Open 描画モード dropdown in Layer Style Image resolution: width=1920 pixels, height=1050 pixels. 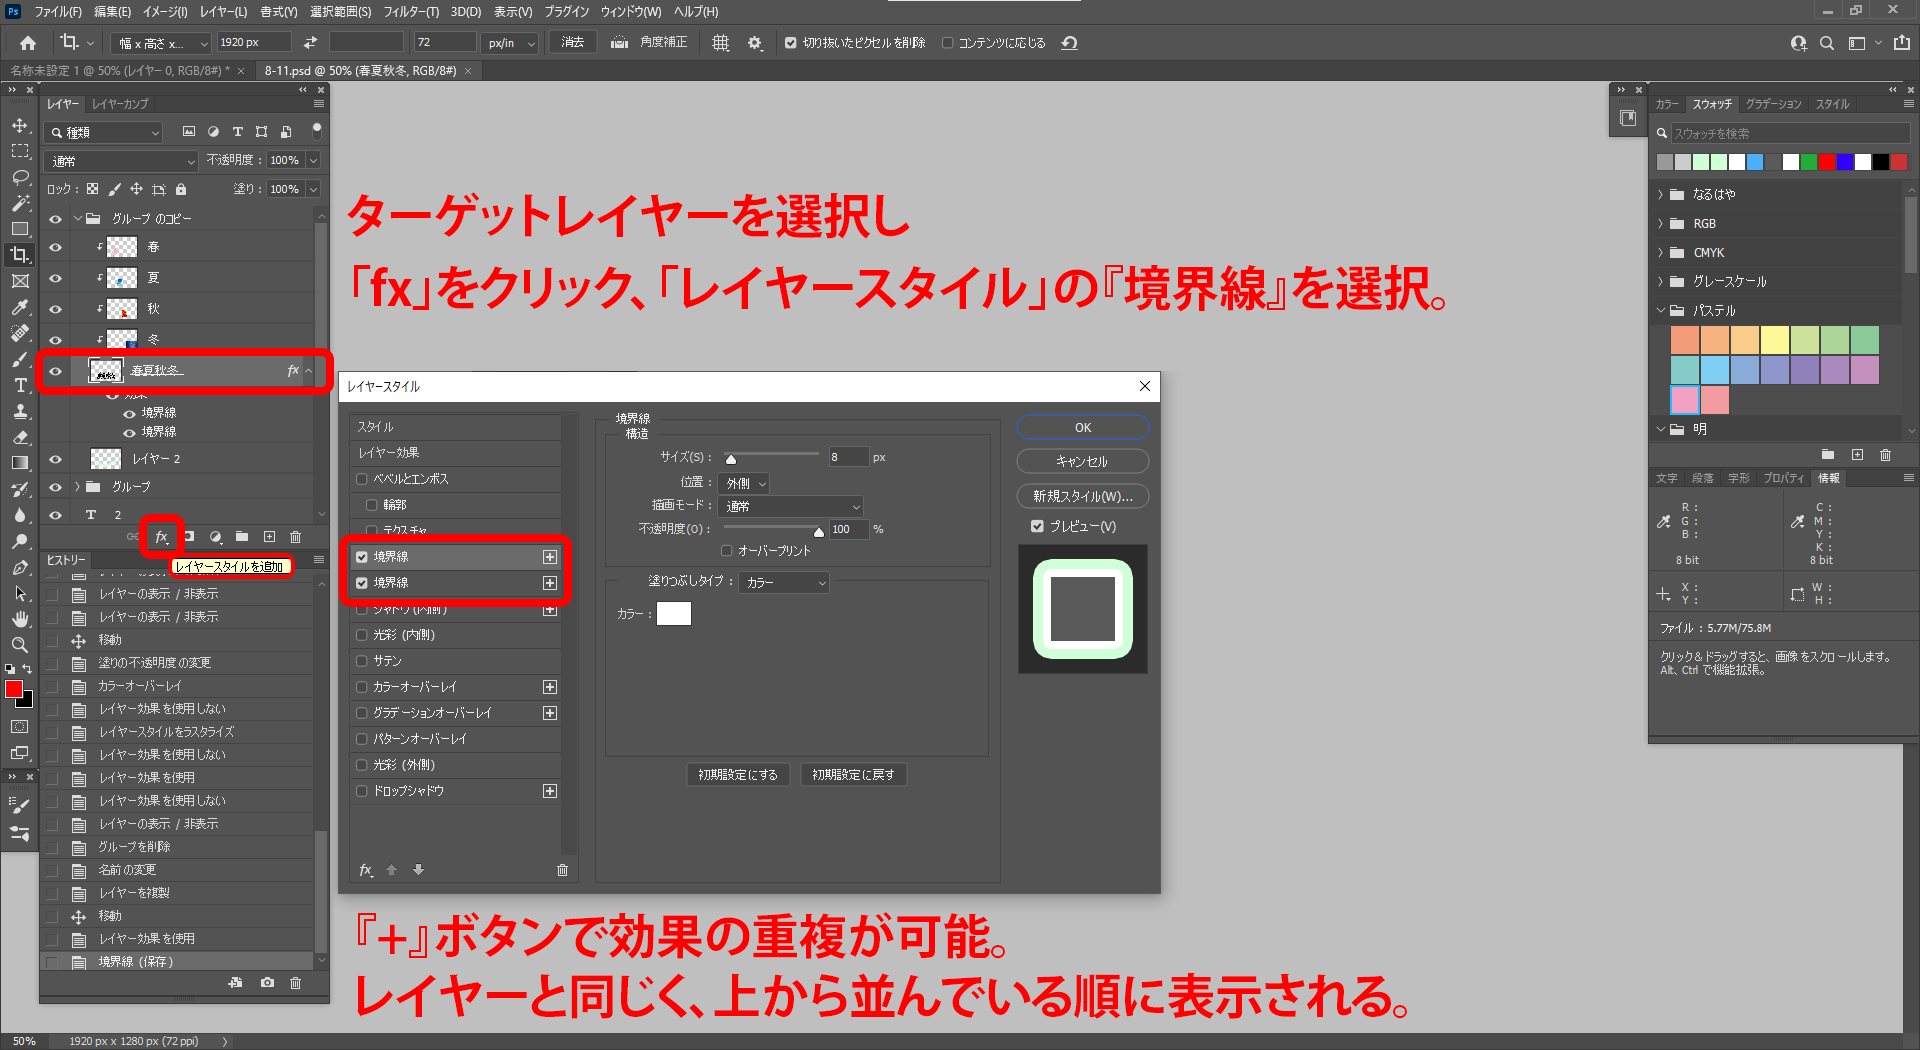(x=791, y=506)
